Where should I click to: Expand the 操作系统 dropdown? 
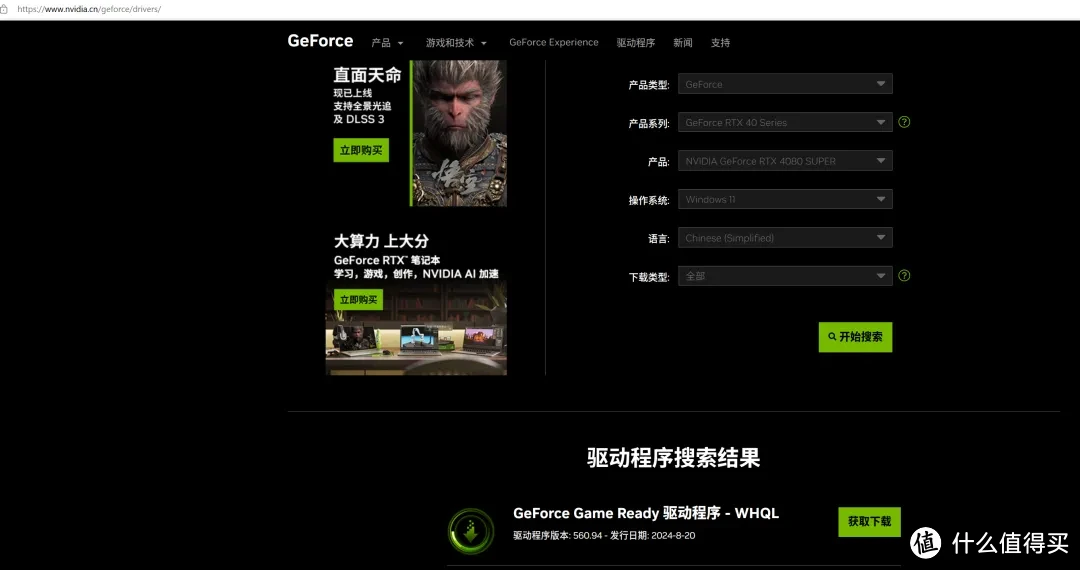point(785,200)
